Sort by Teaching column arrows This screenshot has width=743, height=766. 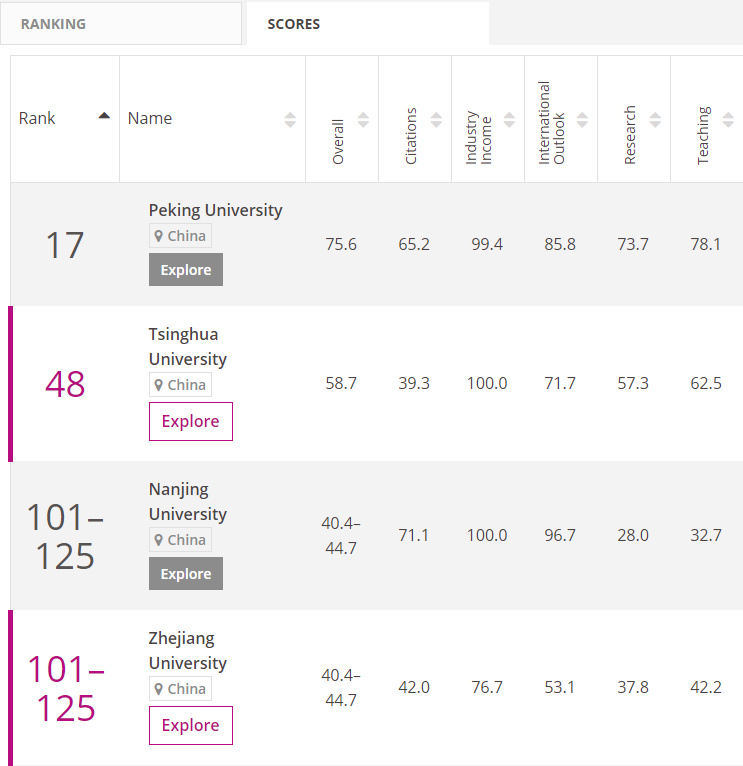click(x=728, y=119)
